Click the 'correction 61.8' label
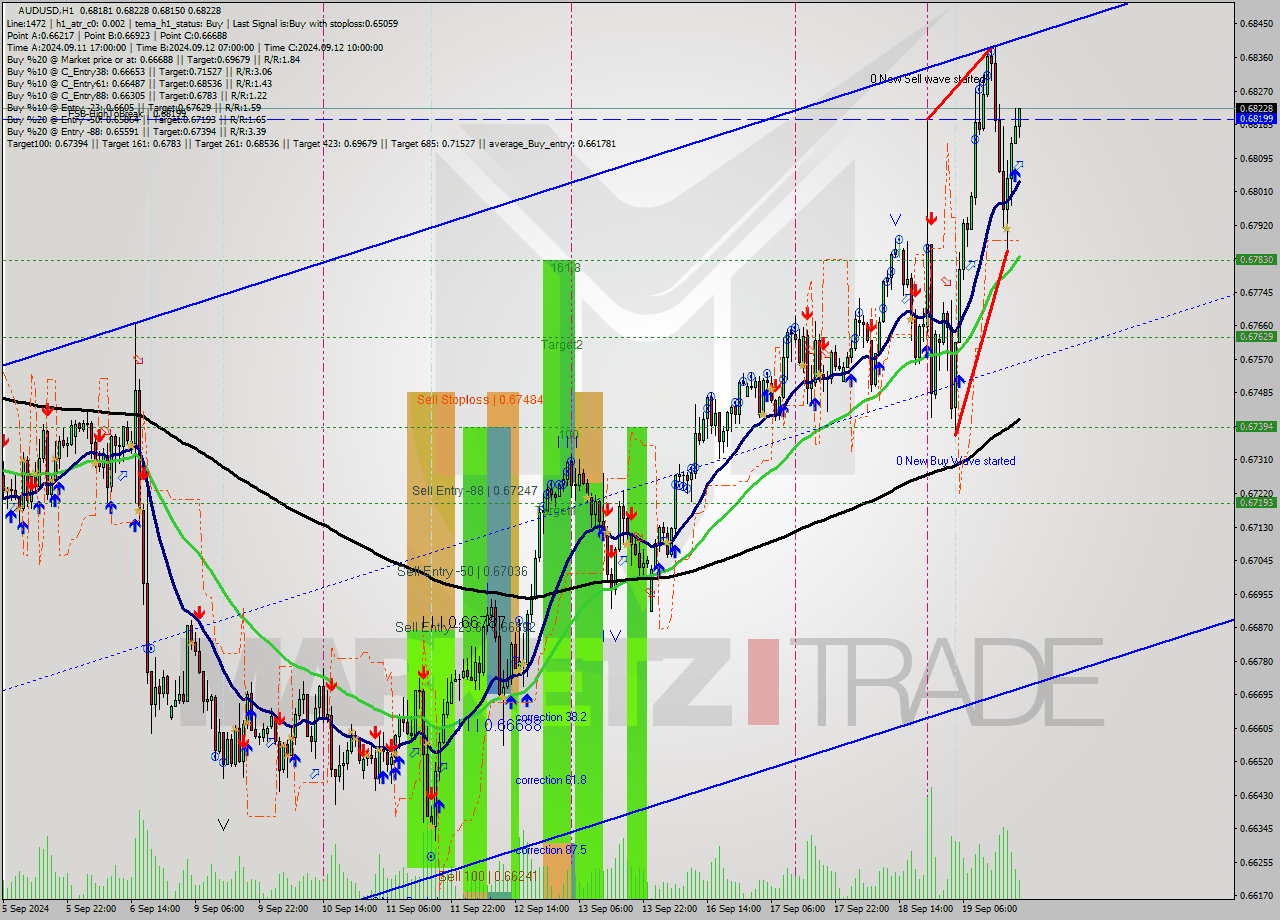 pyautogui.click(x=551, y=780)
